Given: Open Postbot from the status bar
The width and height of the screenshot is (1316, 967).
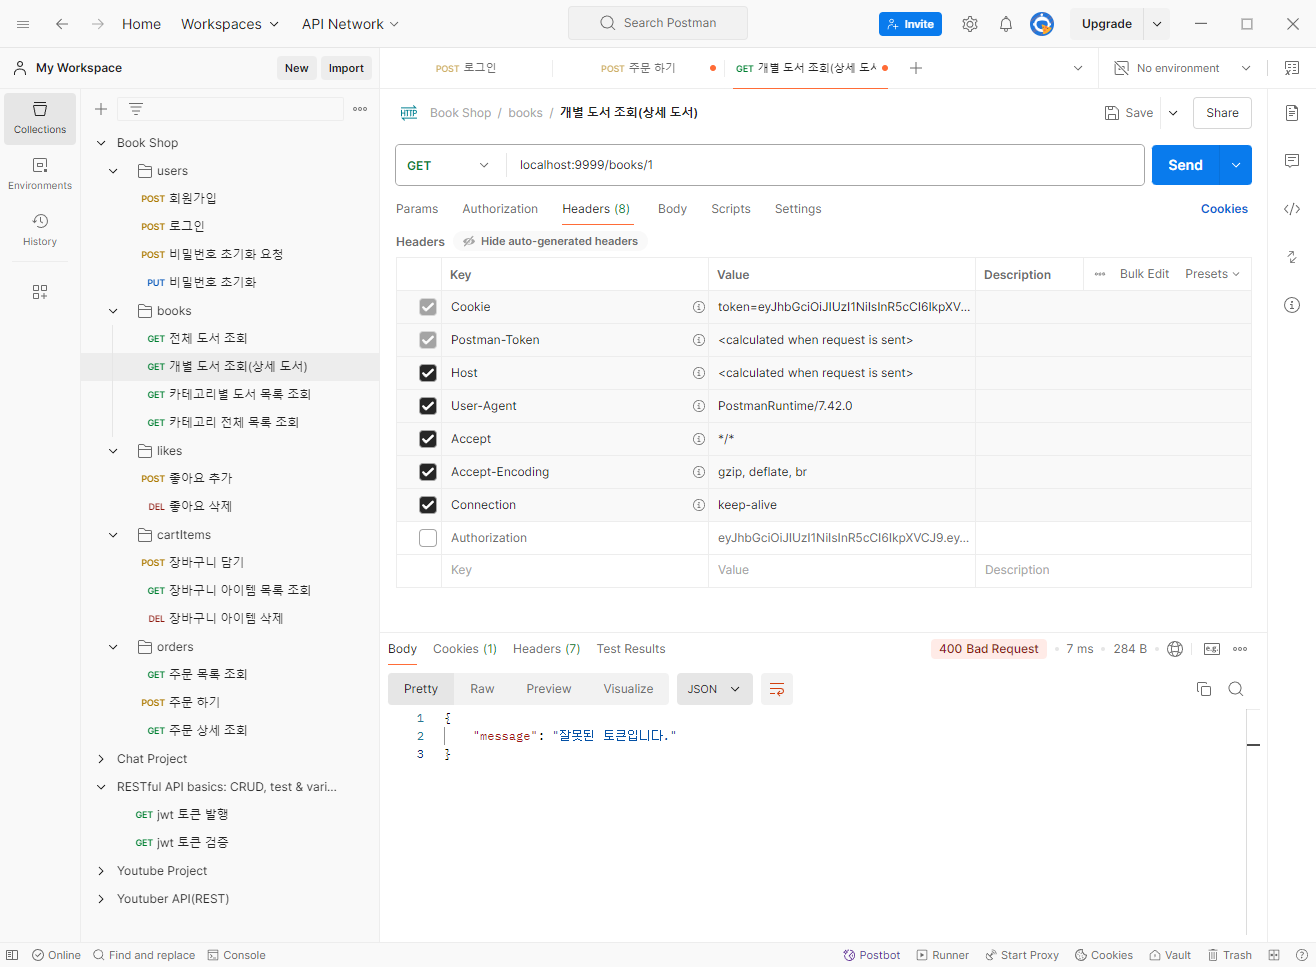Looking at the screenshot, I should [872, 955].
